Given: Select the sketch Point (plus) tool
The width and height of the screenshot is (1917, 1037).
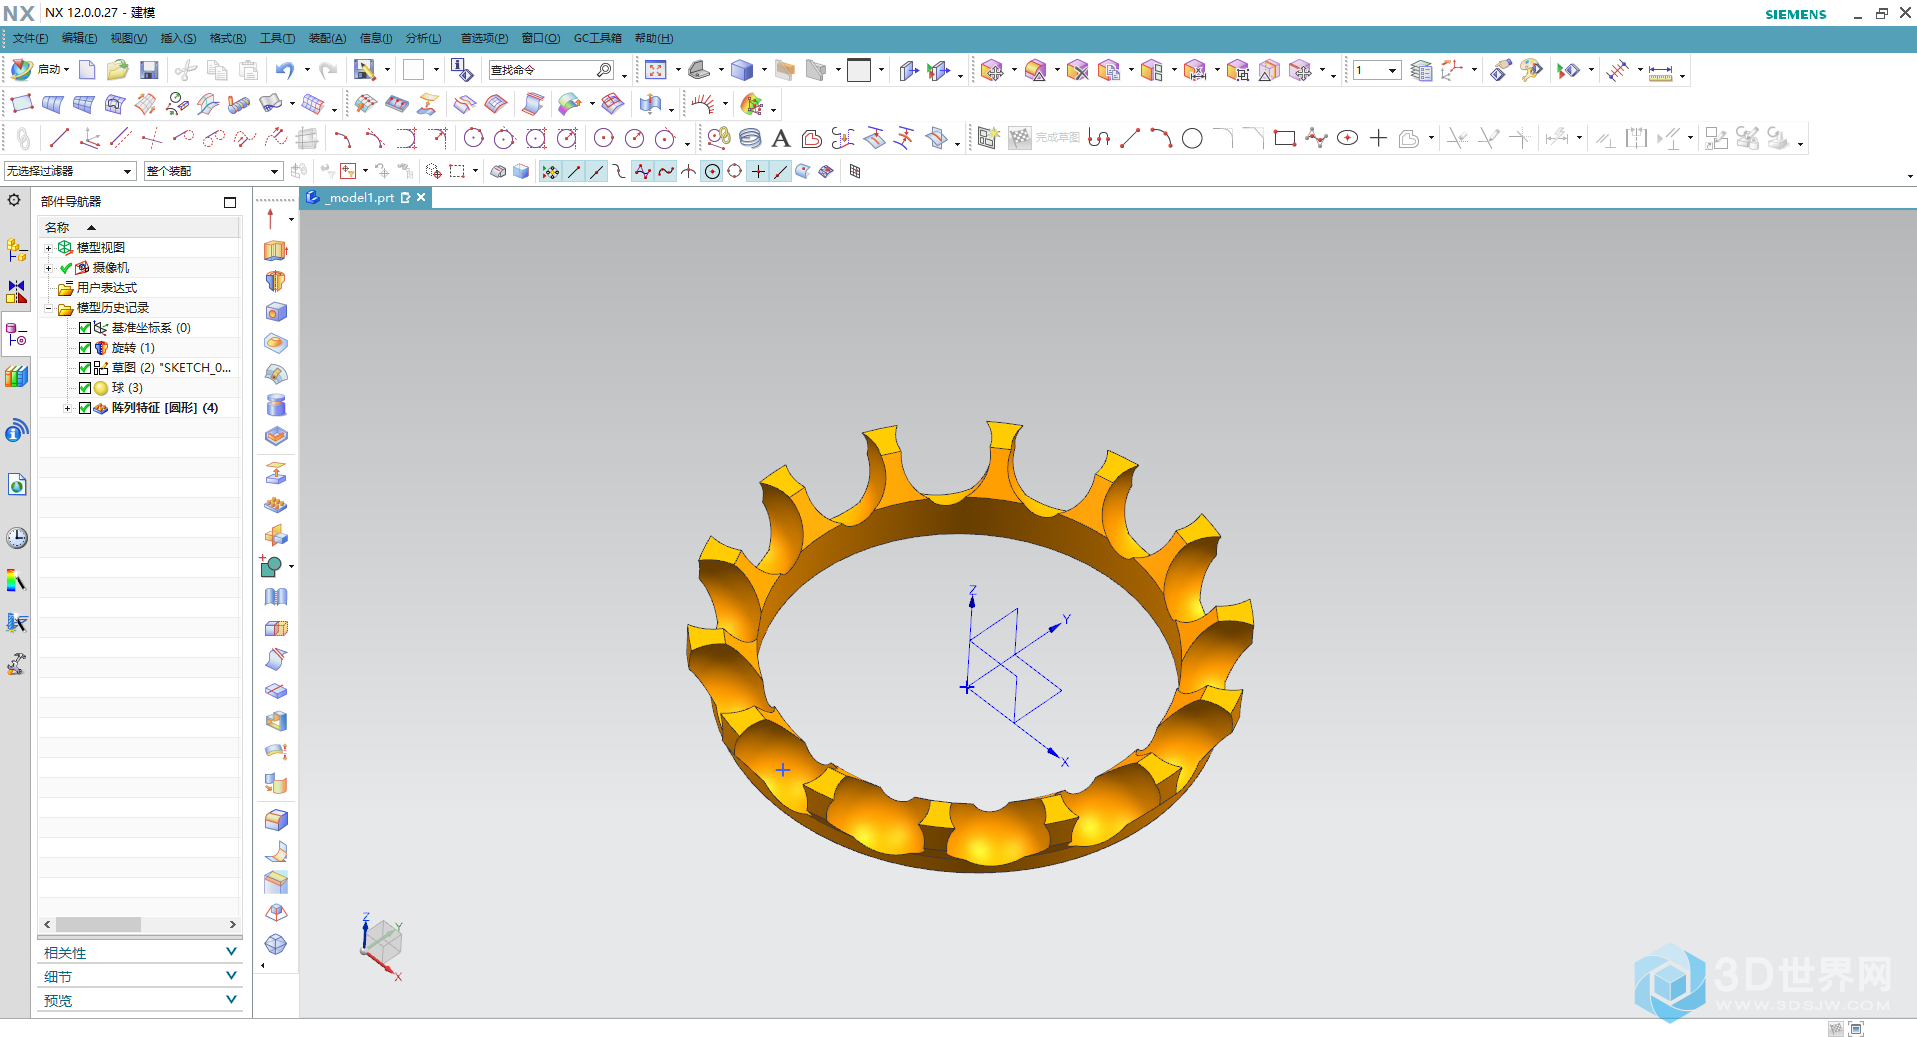Looking at the screenshot, I should (1378, 139).
